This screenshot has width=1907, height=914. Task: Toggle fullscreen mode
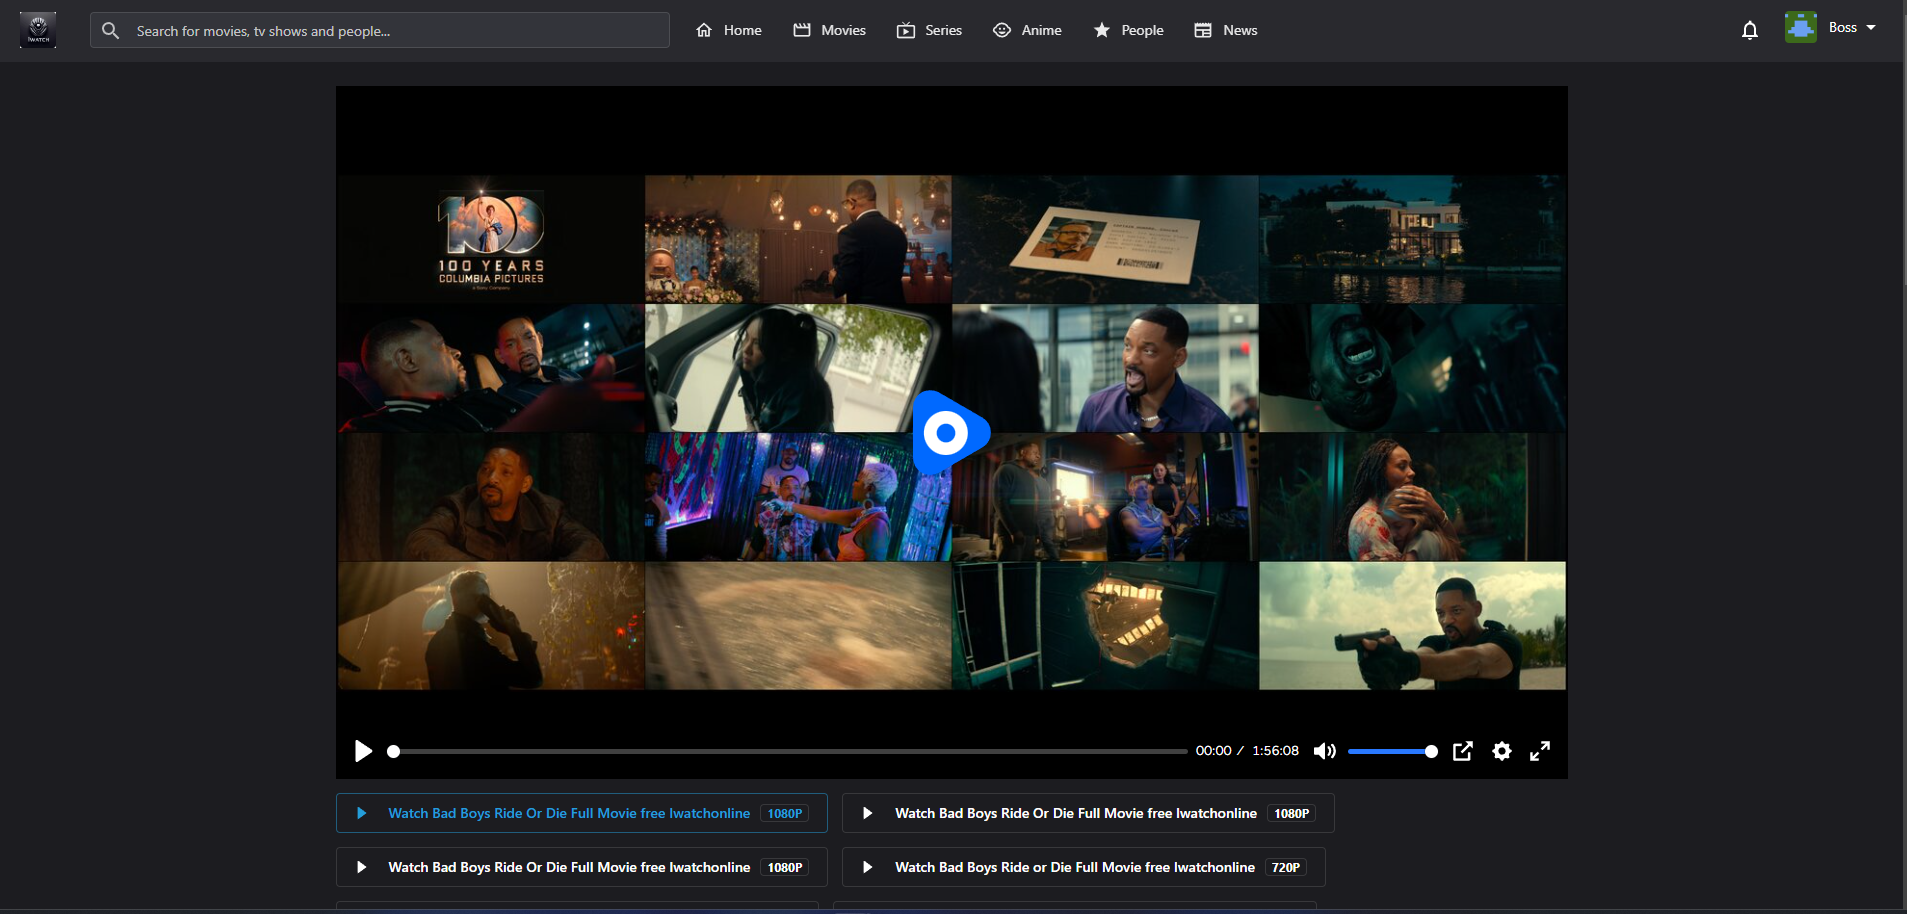pos(1540,751)
